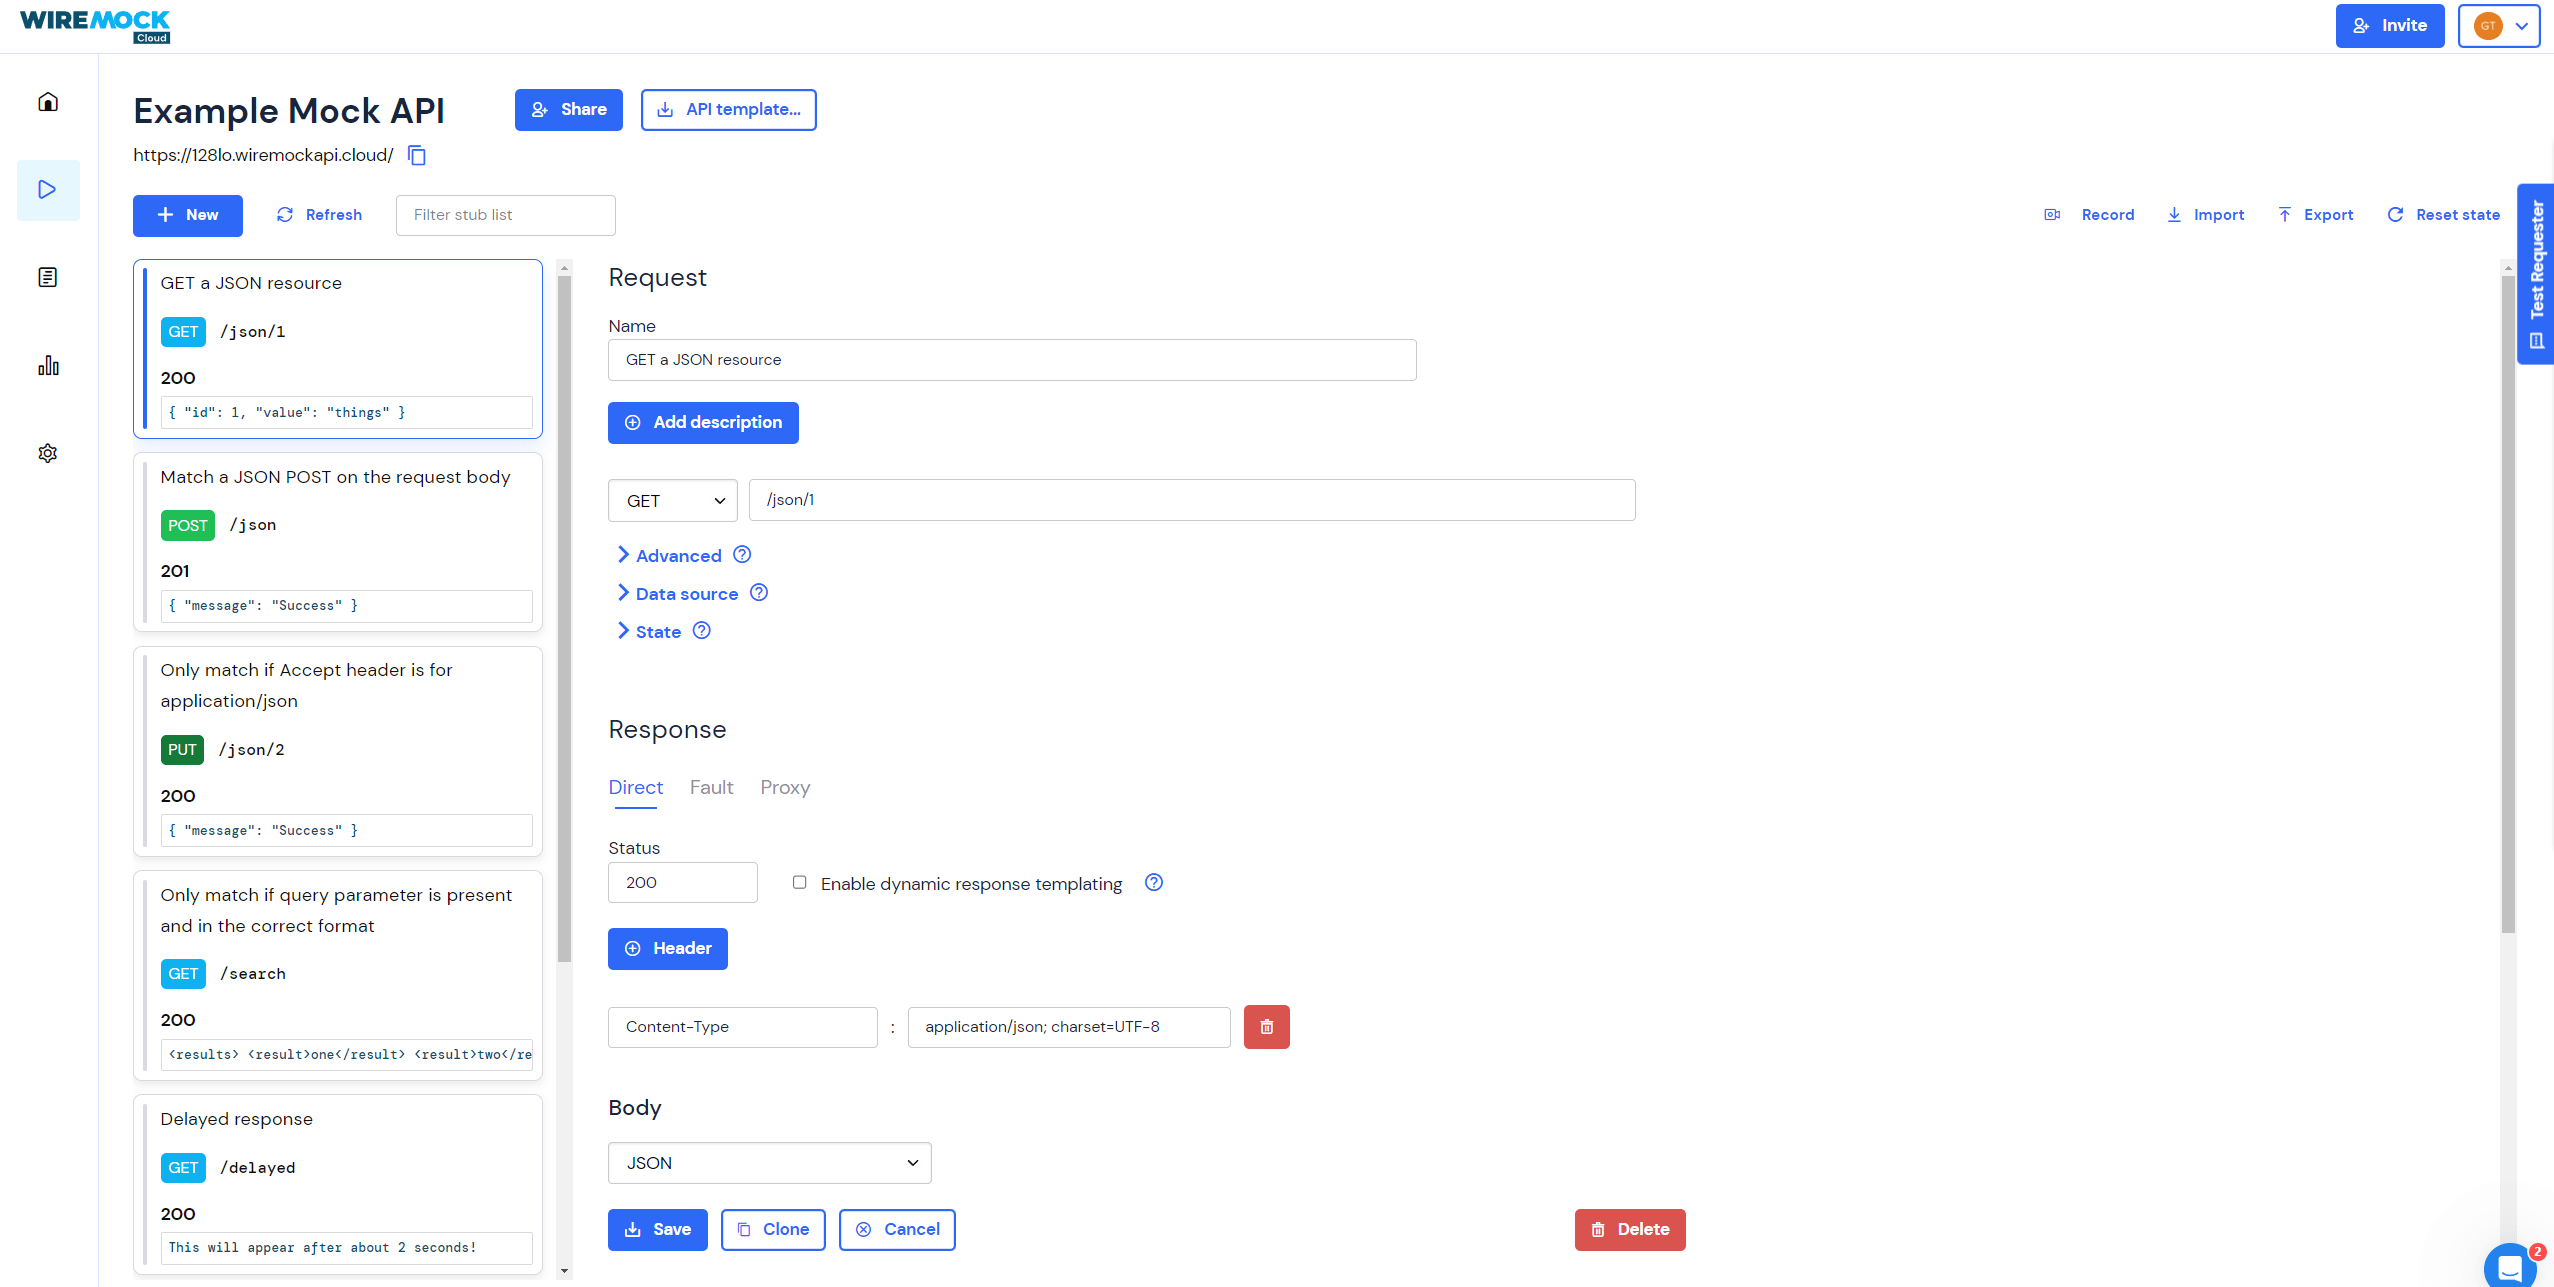Open the GET method dropdown
The width and height of the screenshot is (2554, 1287).
click(672, 501)
